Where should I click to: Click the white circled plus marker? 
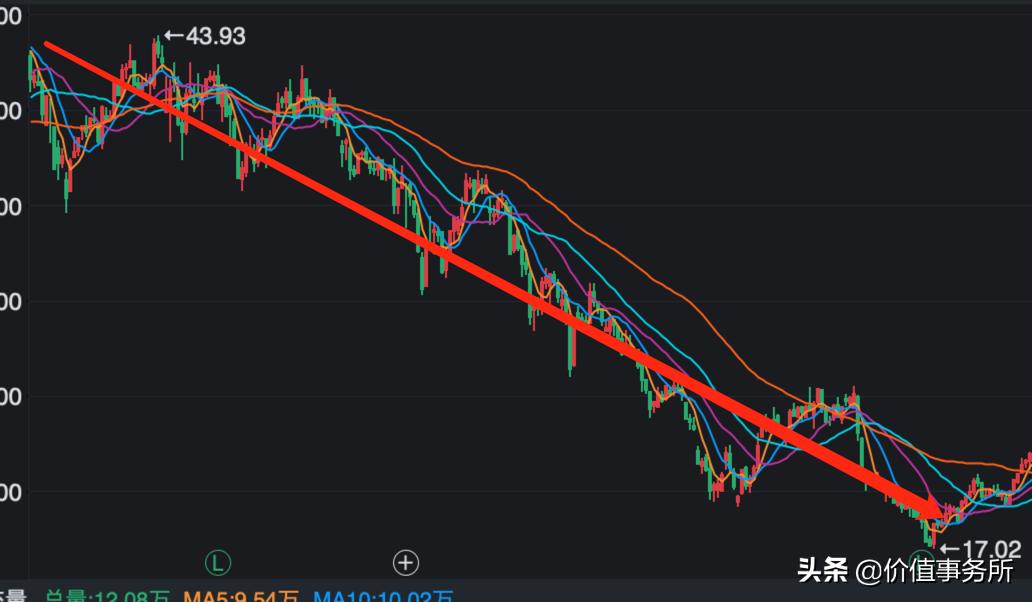click(x=406, y=563)
